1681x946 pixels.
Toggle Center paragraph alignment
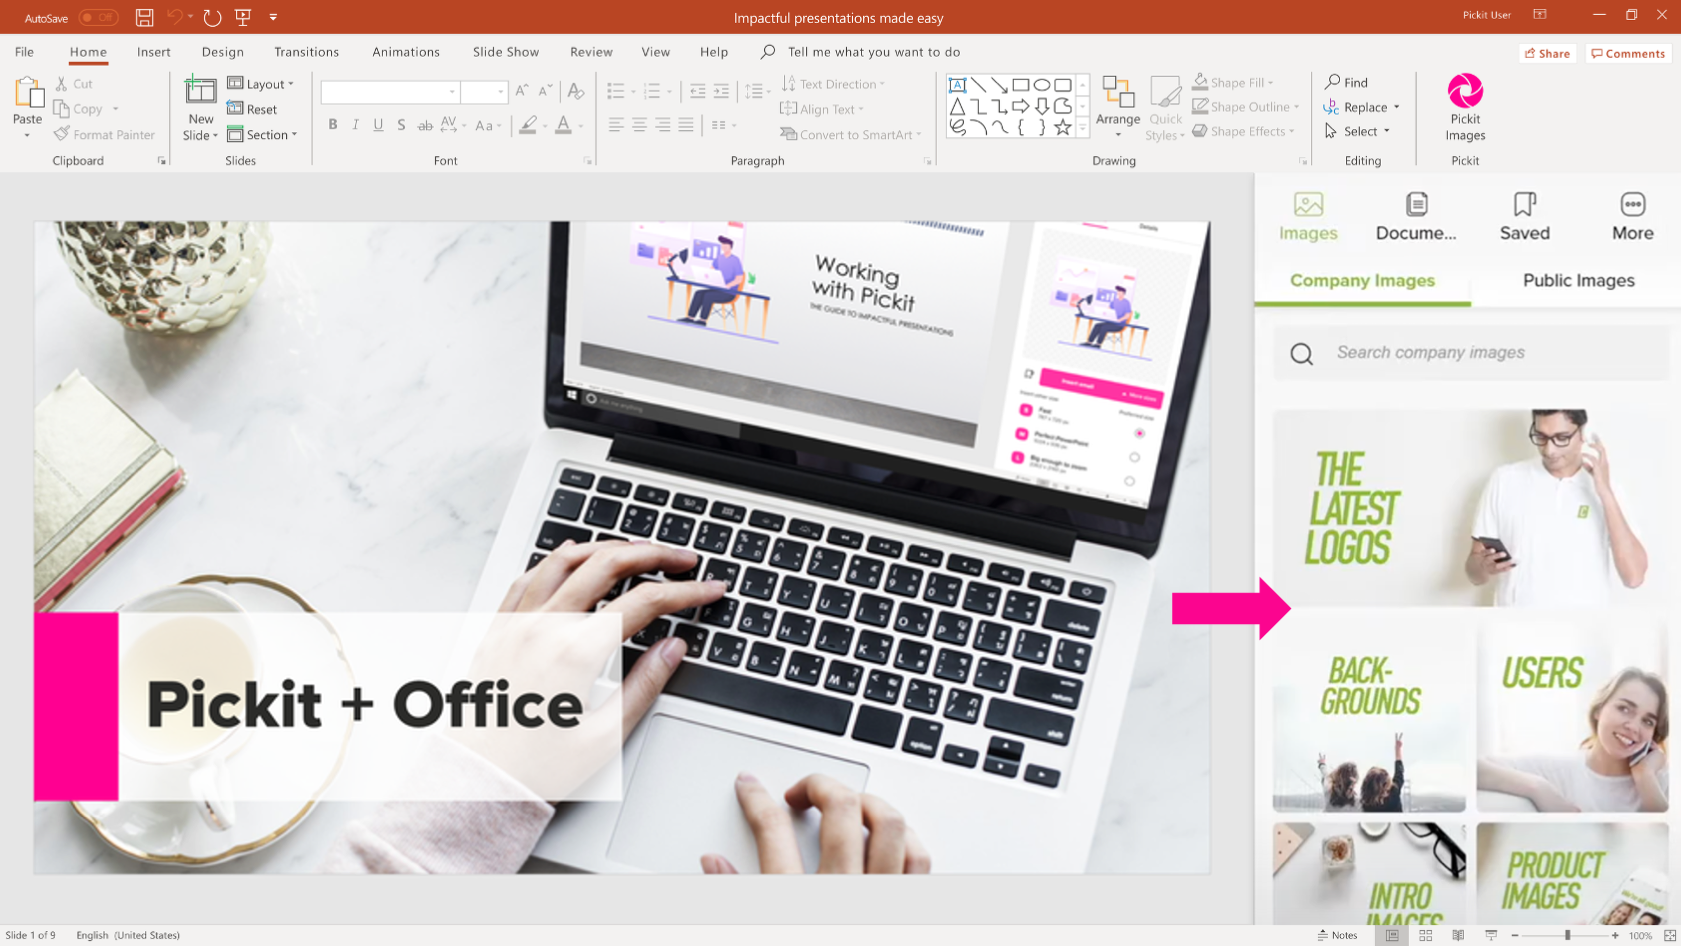click(x=639, y=125)
